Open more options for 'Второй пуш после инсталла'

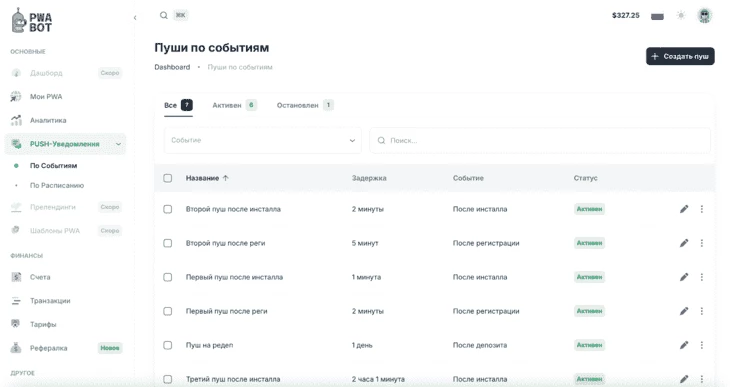[702, 209]
